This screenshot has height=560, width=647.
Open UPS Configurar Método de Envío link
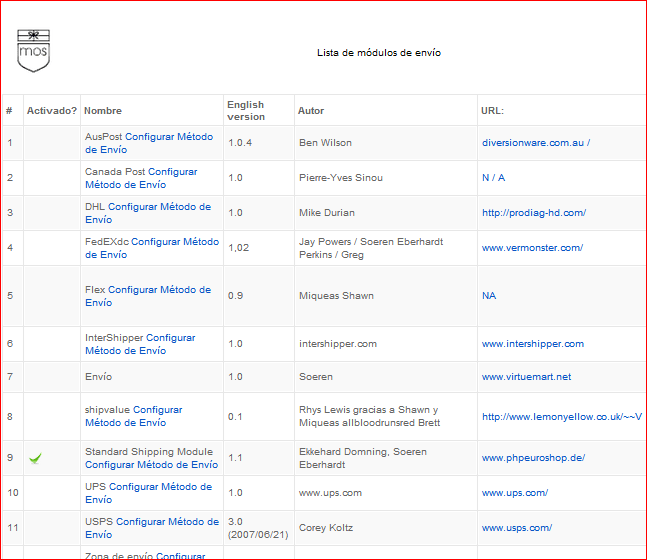pyautogui.click(x=149, y=493)
